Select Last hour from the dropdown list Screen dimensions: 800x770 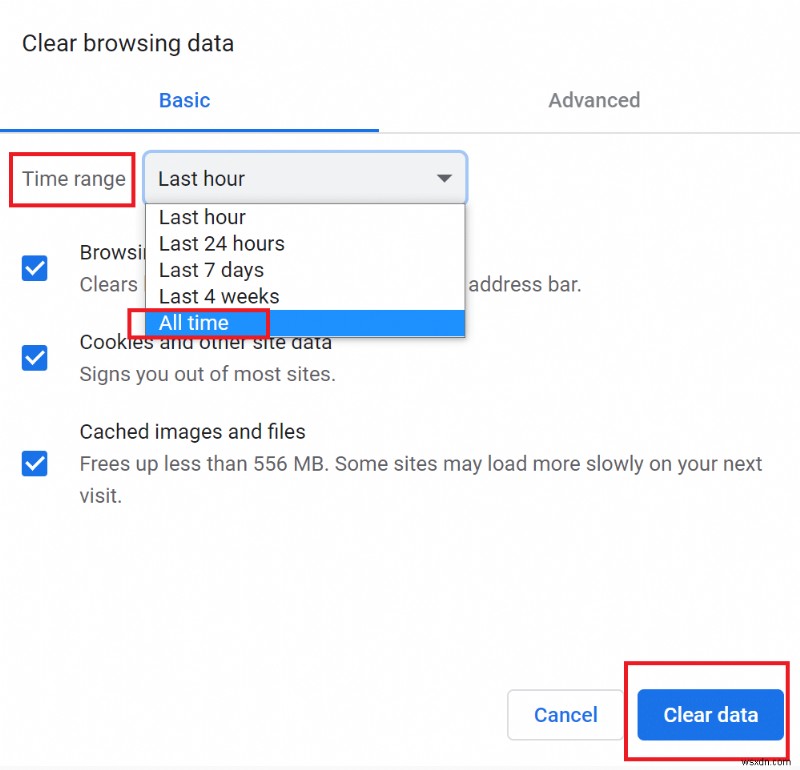(x=202, y=217)
